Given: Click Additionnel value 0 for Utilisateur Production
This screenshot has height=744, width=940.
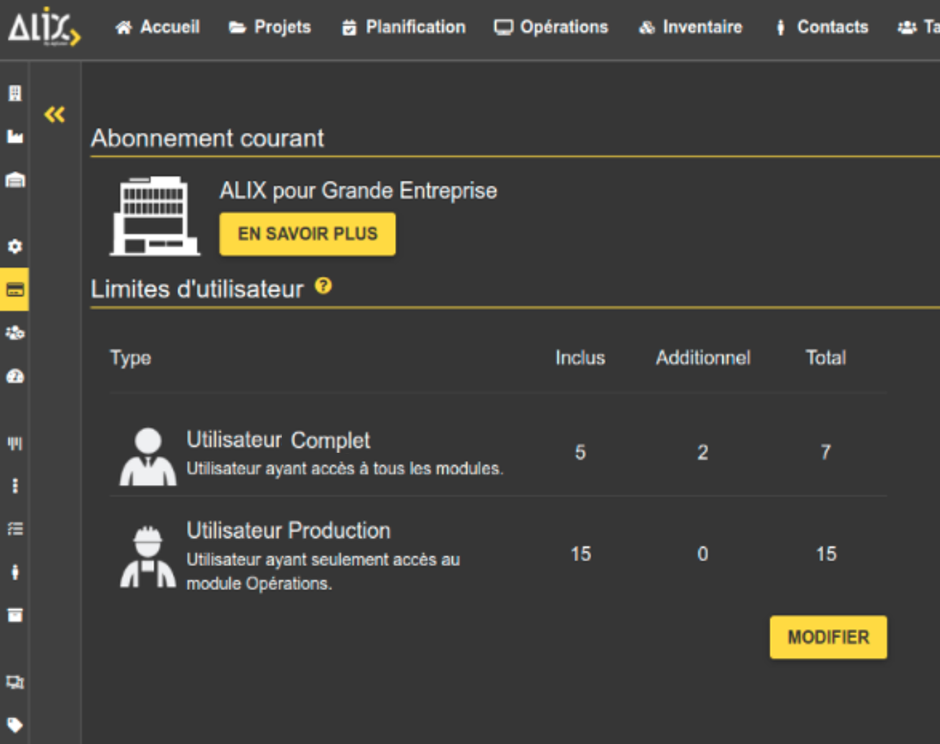Looking at the screenshot, I should pos(703,554).
